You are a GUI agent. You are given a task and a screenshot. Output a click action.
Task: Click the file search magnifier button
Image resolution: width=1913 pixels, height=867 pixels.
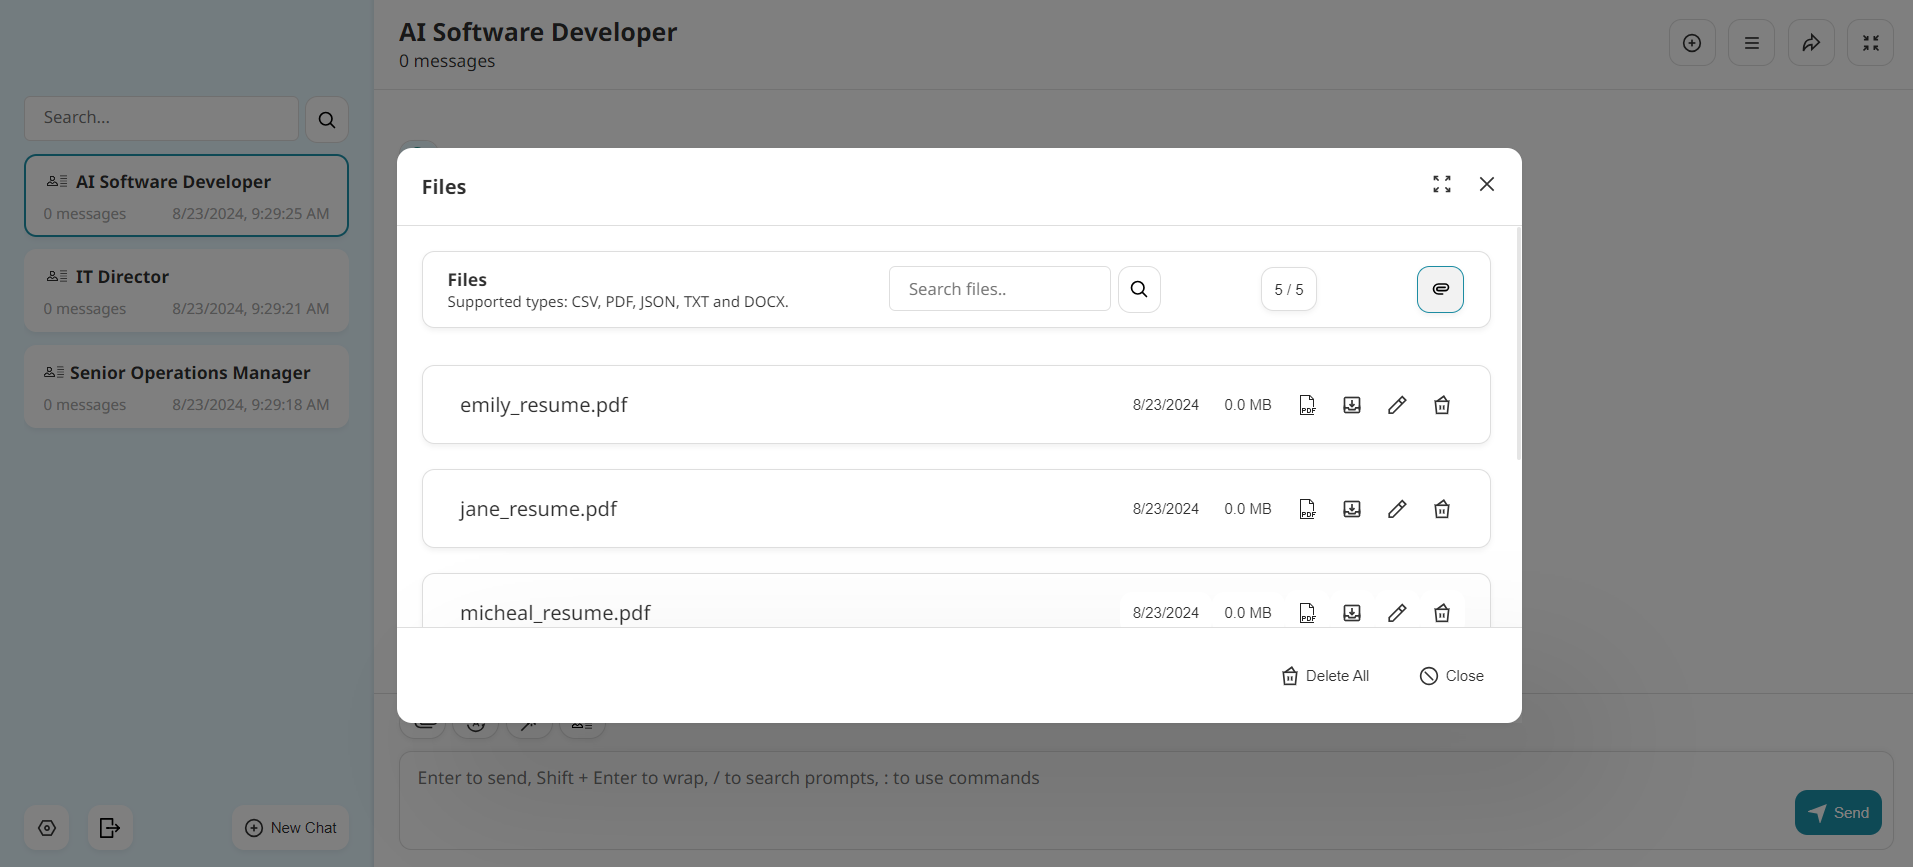click(1139, 289)
